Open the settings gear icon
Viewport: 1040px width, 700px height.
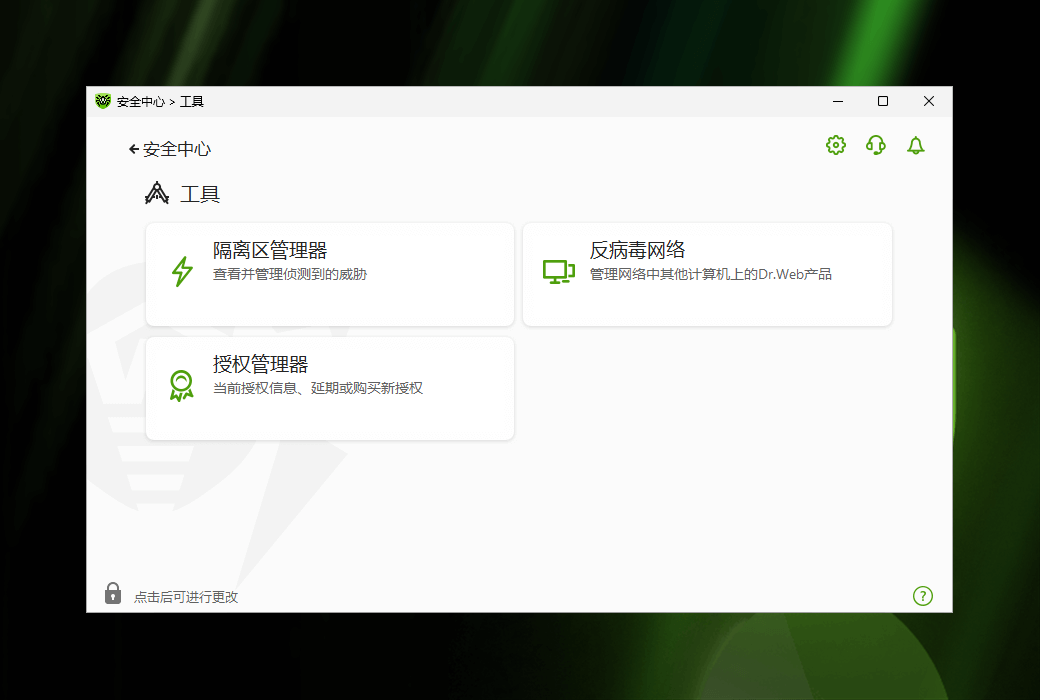836,145
